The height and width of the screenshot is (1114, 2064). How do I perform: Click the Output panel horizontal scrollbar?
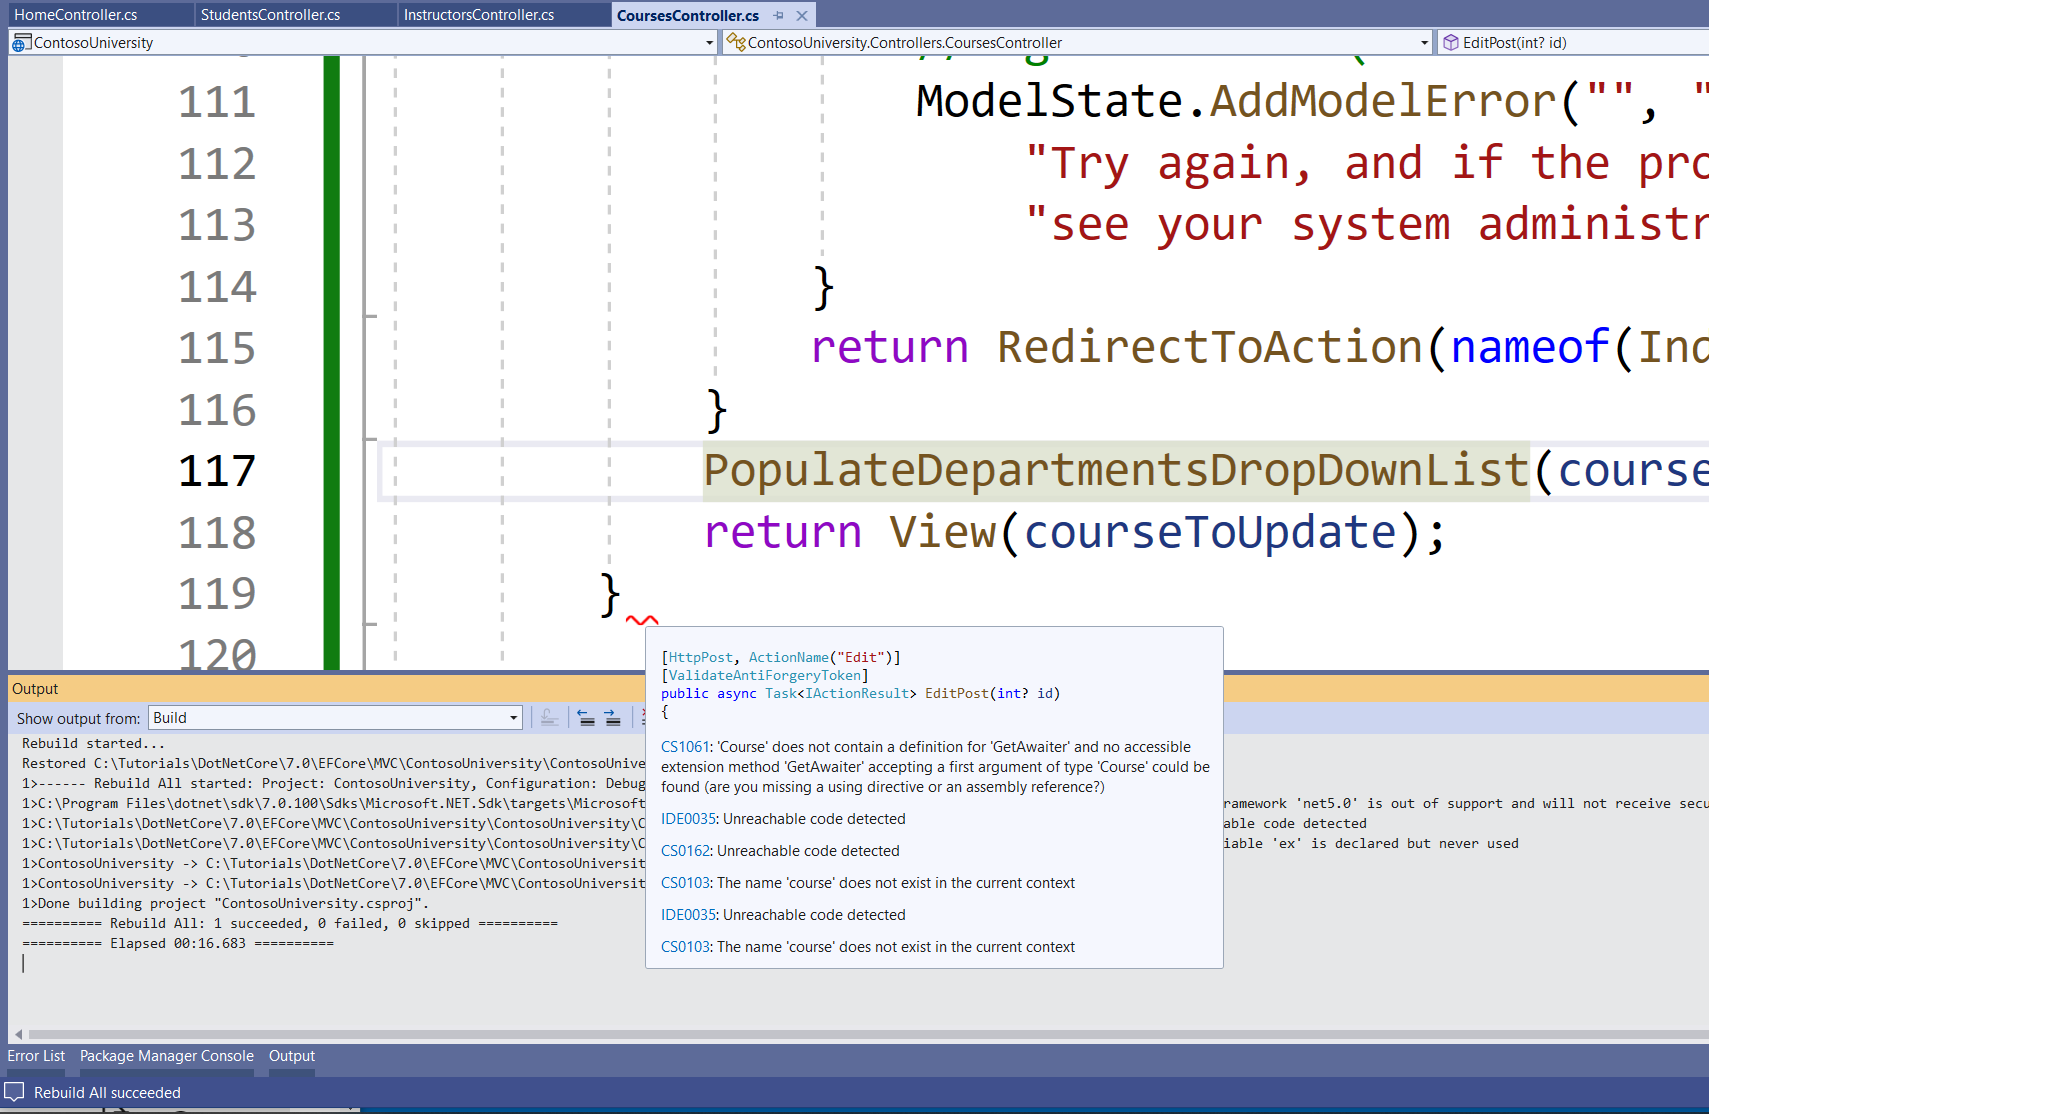(x=868, y=1034)
